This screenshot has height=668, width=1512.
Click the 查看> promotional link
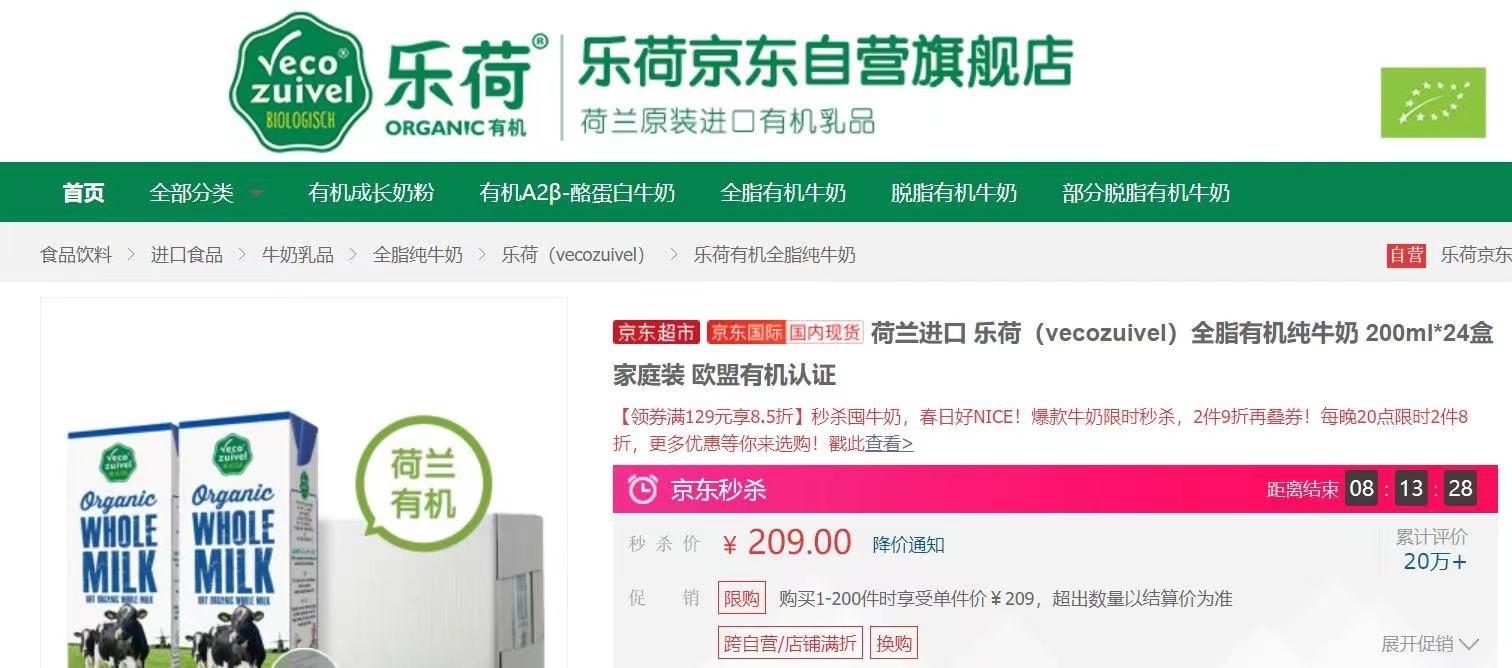tap(889, 443)
